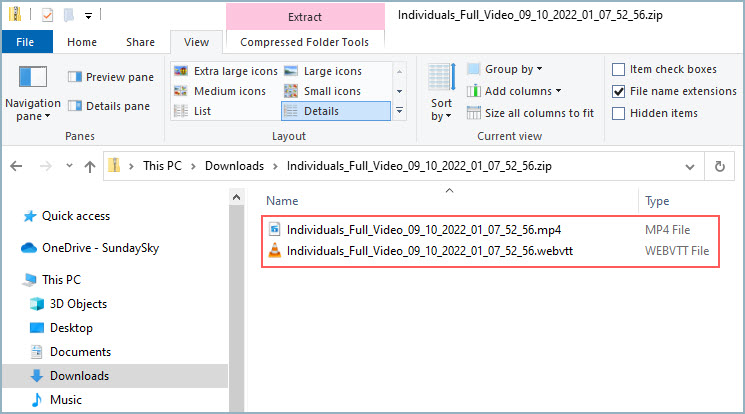Click layout gallery down arrow

[x=400, y=91]
